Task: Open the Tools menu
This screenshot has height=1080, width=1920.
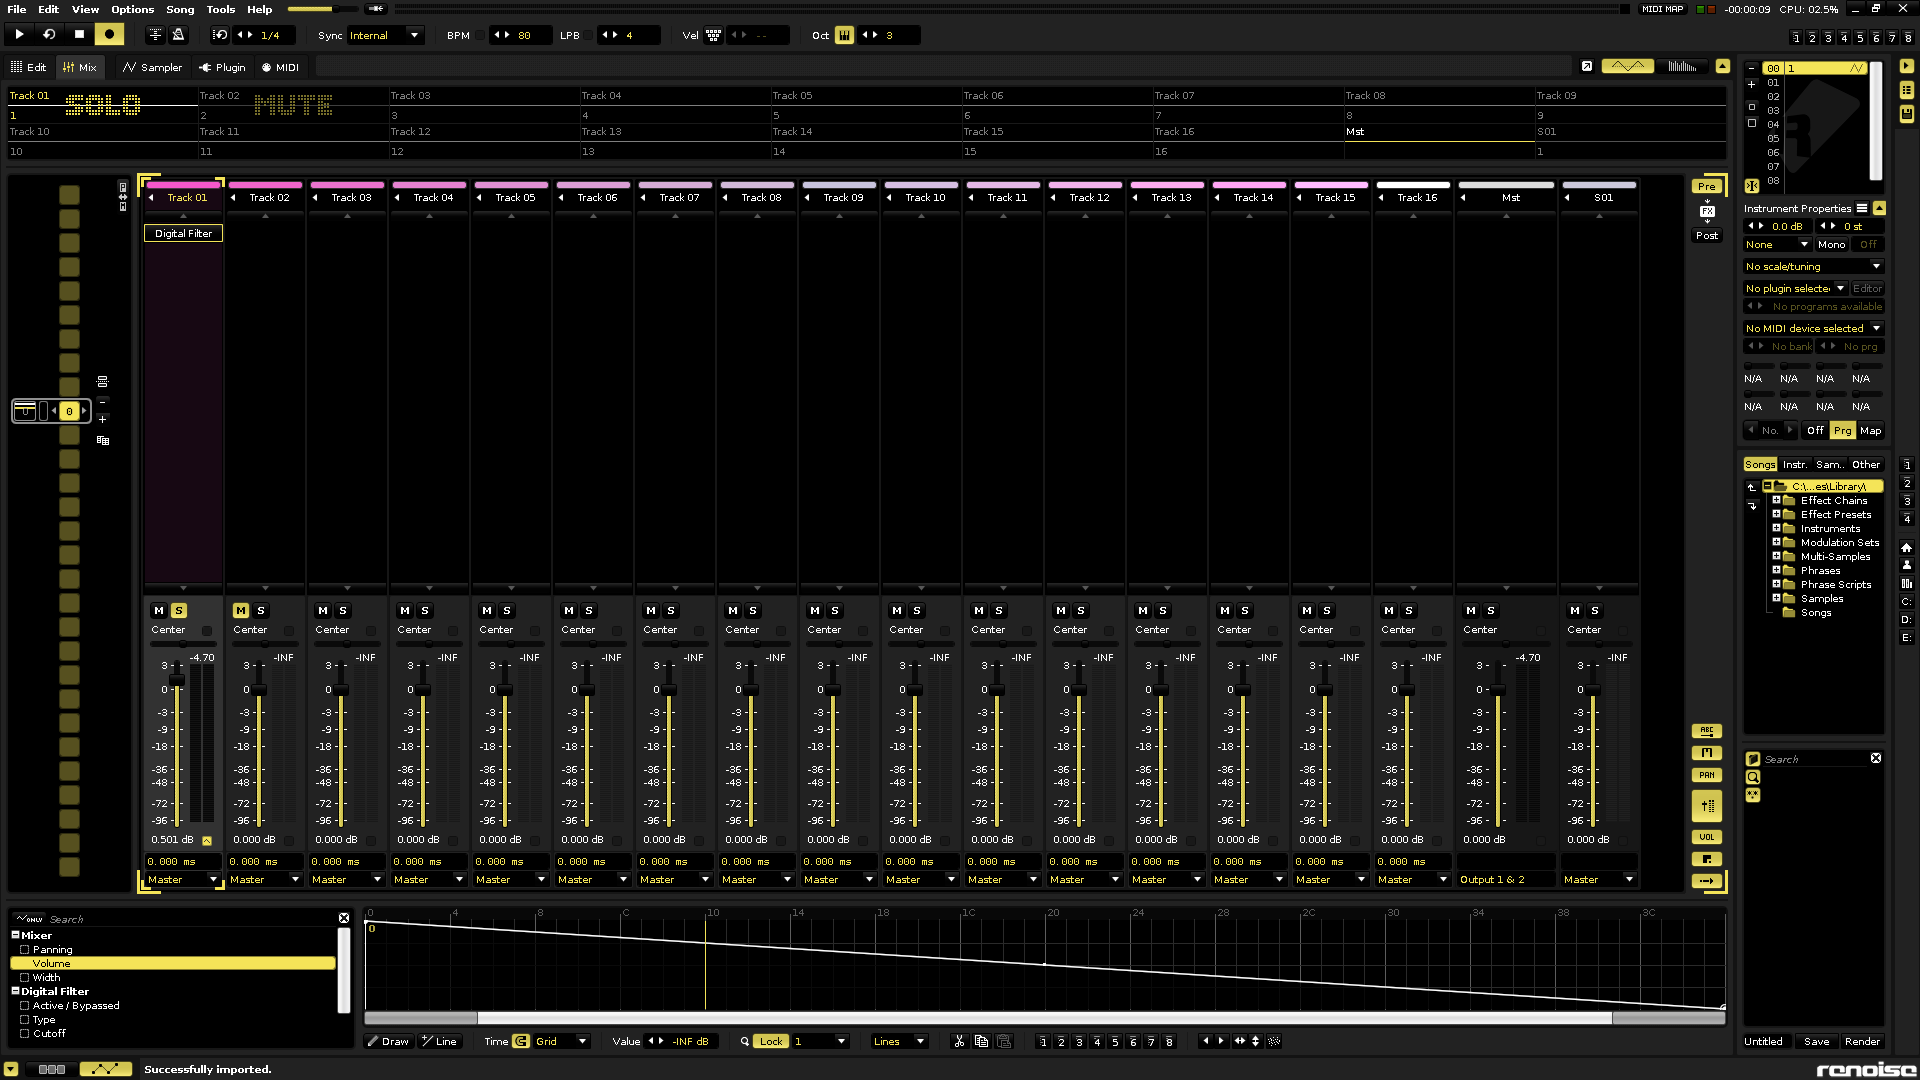Action: [220, 9]
